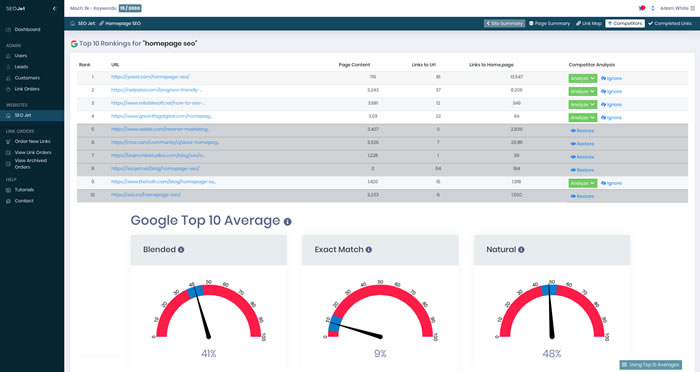Click the info icon beside Exact Match
The height and width of the screenshot is (372, 700).
(369, 250)
